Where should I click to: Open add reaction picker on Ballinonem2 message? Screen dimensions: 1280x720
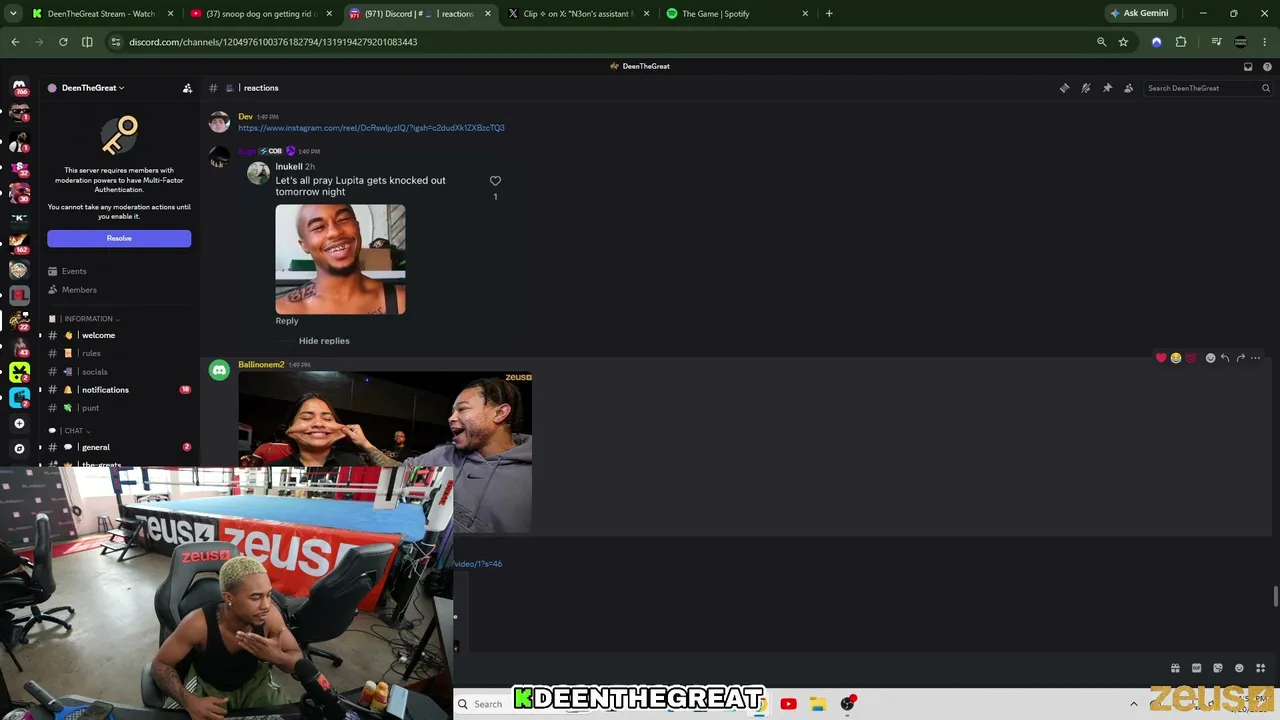pyautogui.click(x=1210, y=358)
